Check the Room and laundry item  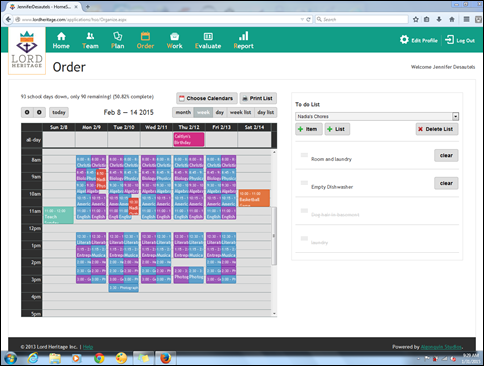[x=304, y=155]
